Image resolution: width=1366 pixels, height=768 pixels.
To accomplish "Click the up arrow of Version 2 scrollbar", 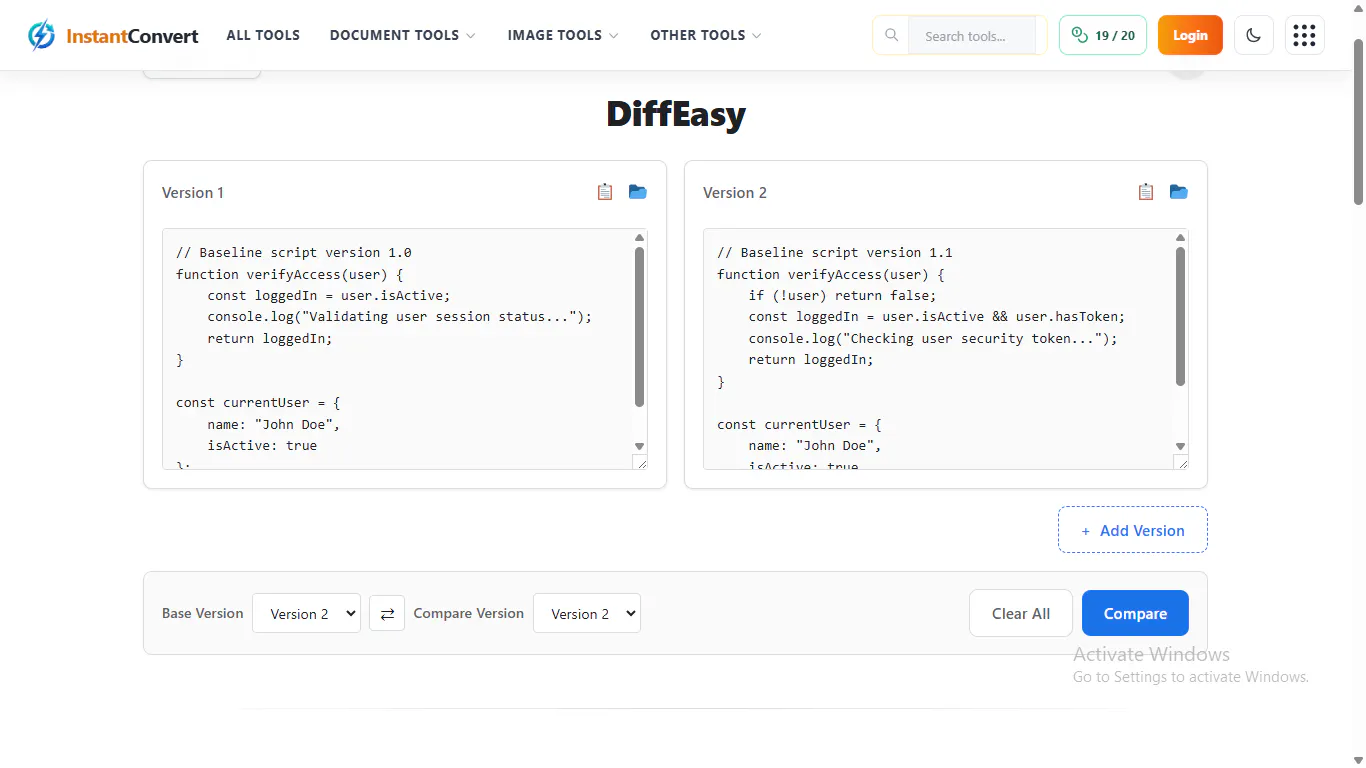I will pos(1181,237).
